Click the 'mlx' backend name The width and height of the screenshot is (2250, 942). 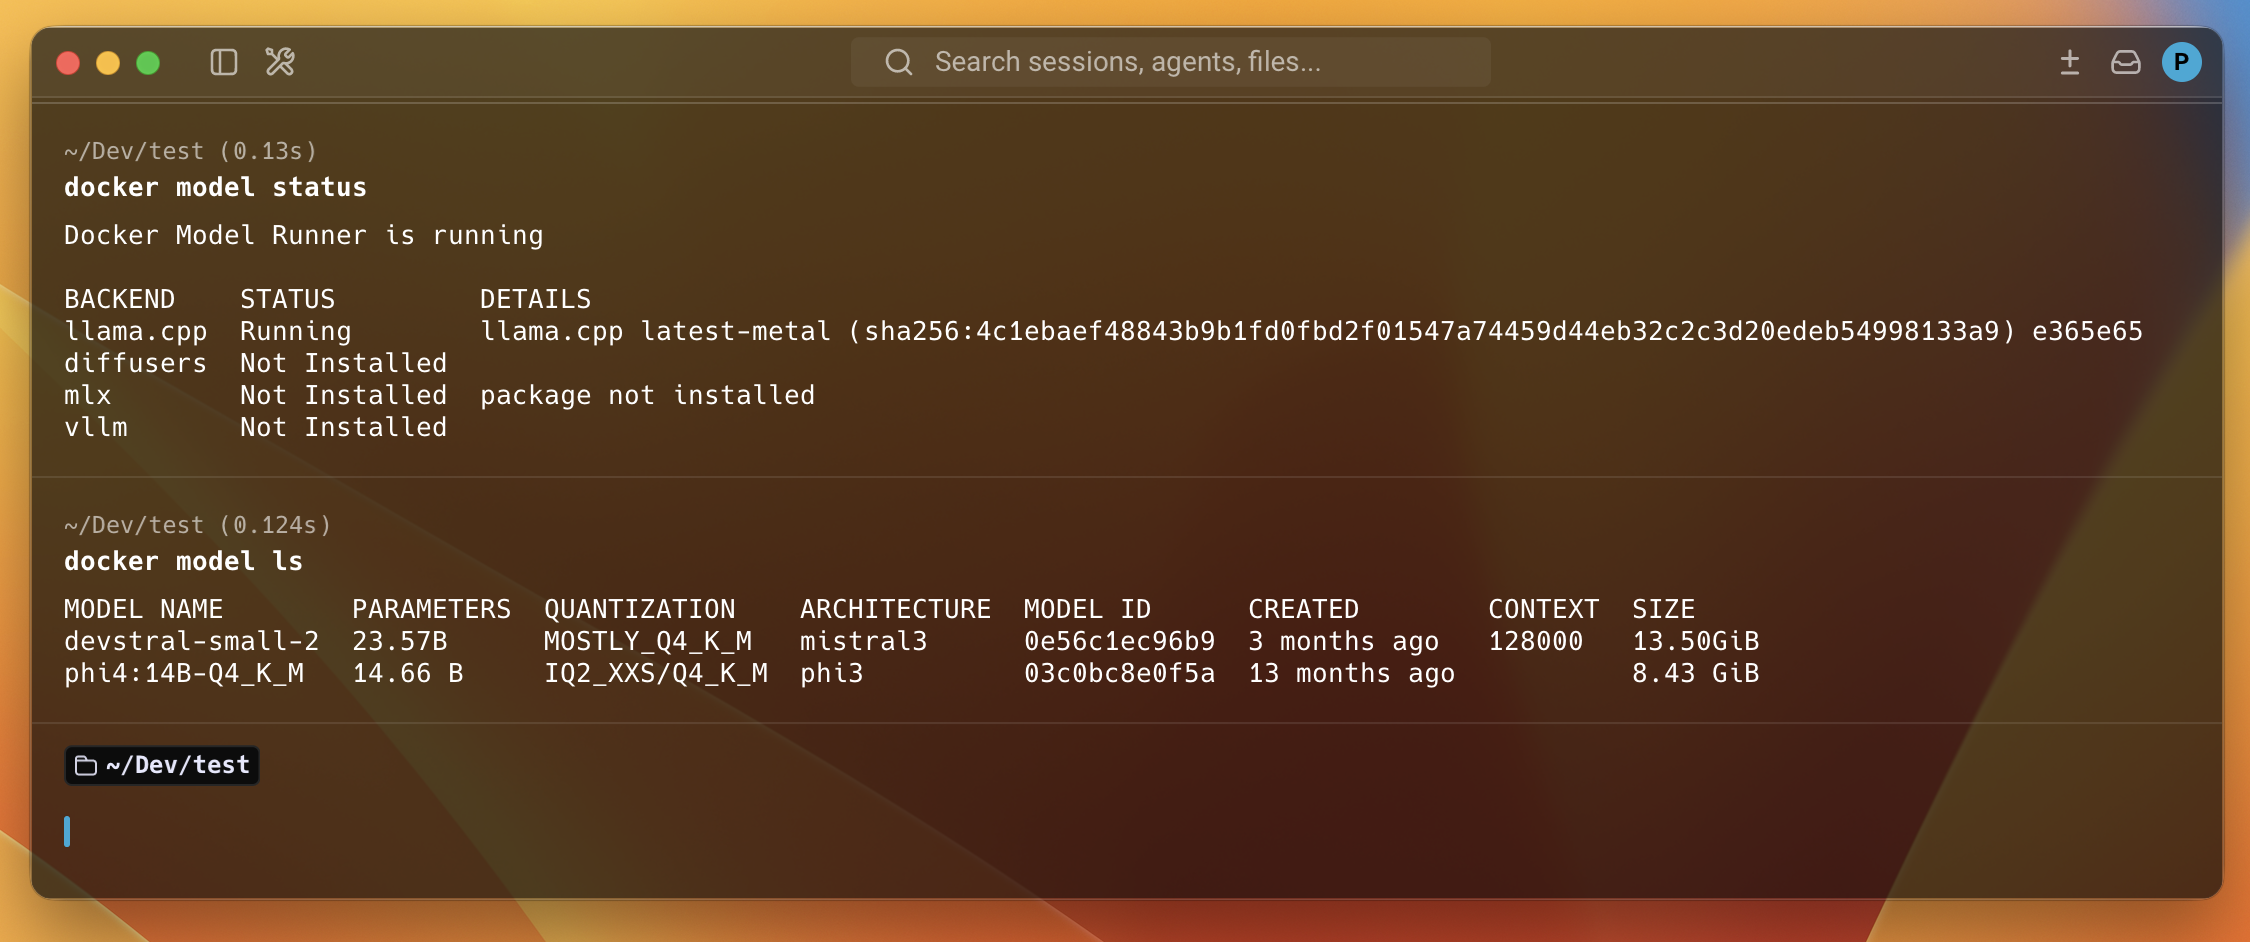click(88, 395)
